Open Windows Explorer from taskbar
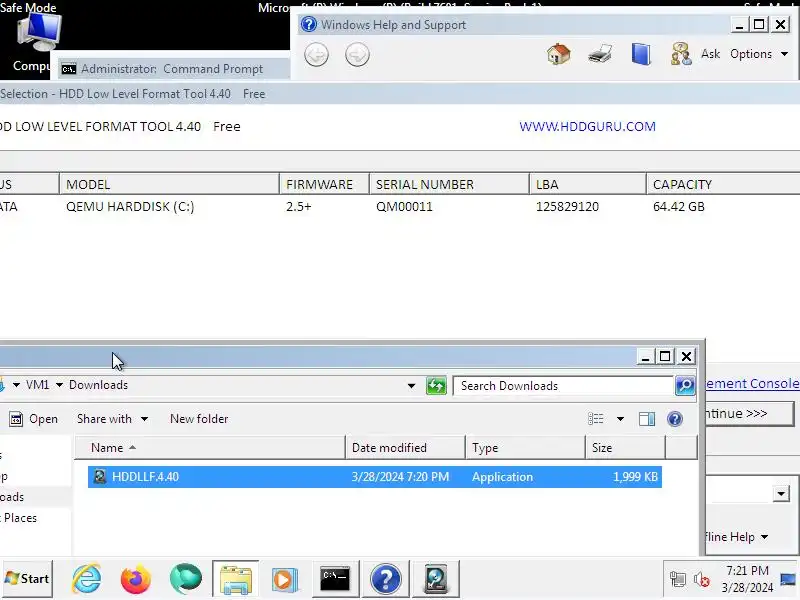The height and width of the screenshot is (600, 800). (x=235, y=579)
